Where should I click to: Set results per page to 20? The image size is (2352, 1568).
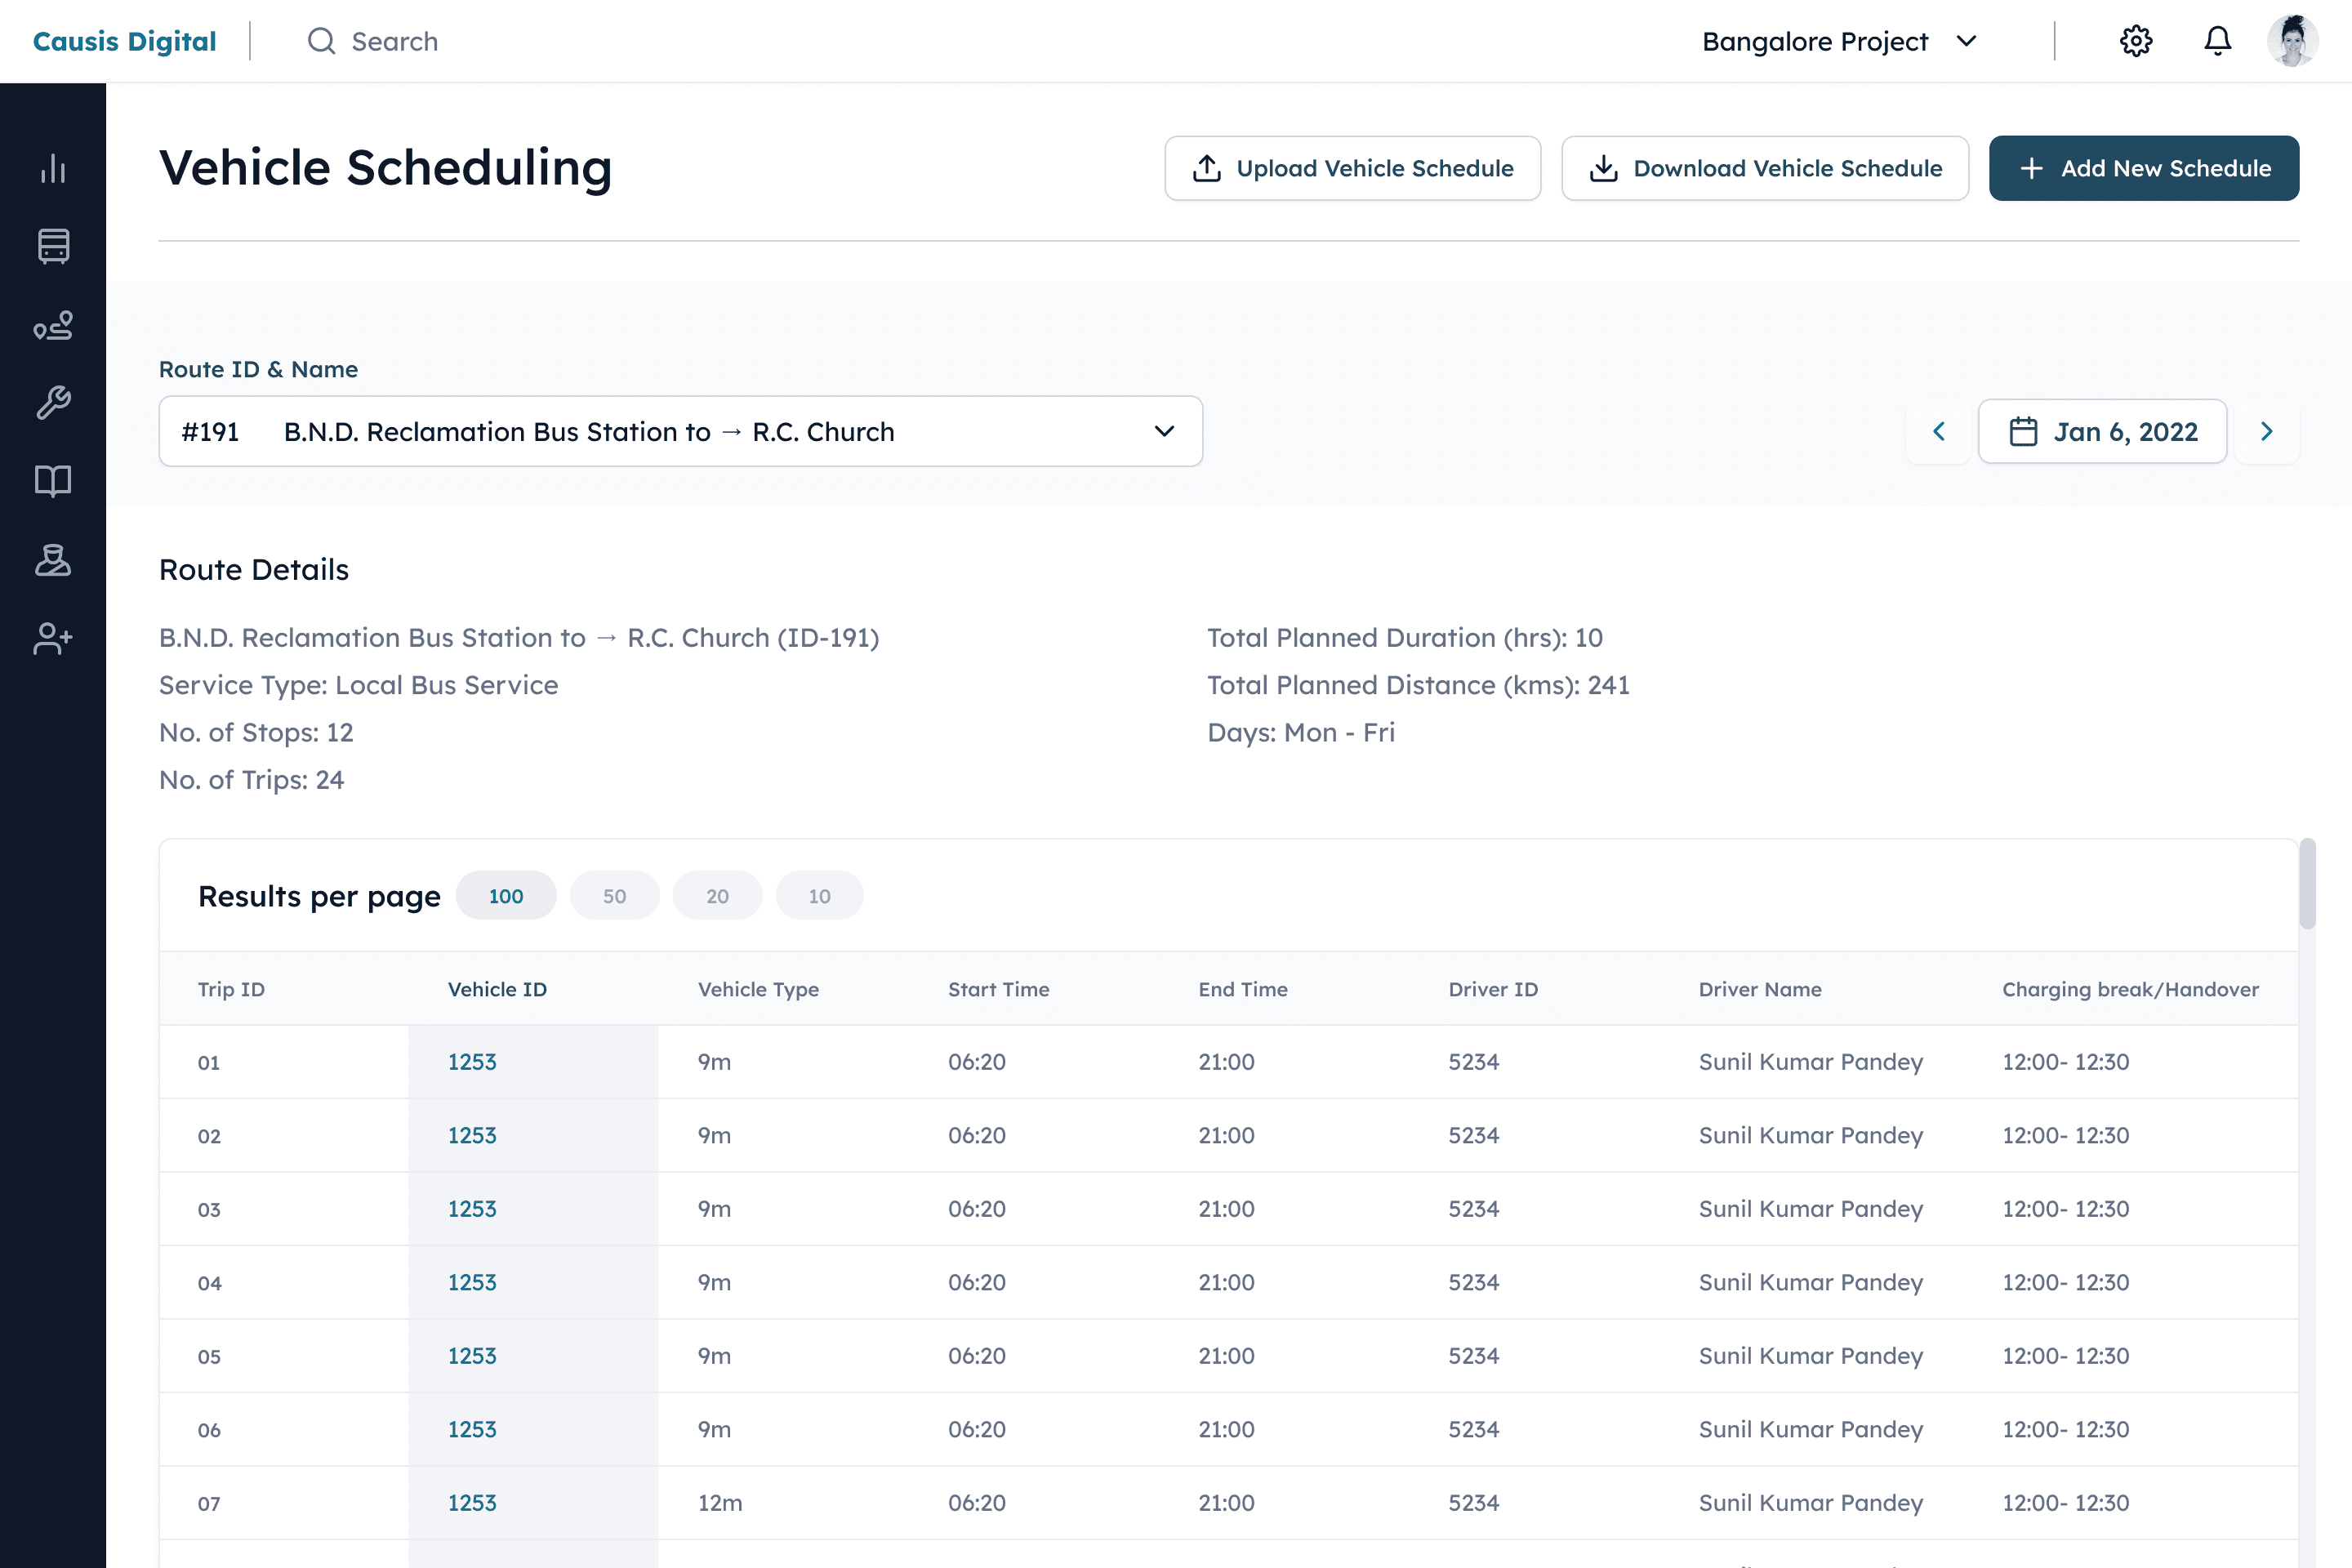717,896
